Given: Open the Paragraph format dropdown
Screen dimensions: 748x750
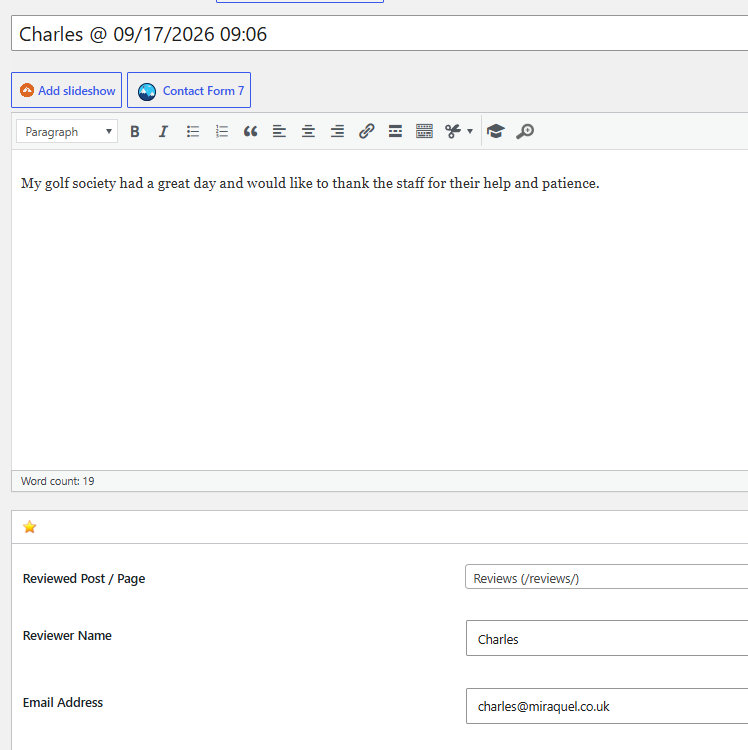Looking at the screenshot, I should pyautogui.click(x=67, y=131).
